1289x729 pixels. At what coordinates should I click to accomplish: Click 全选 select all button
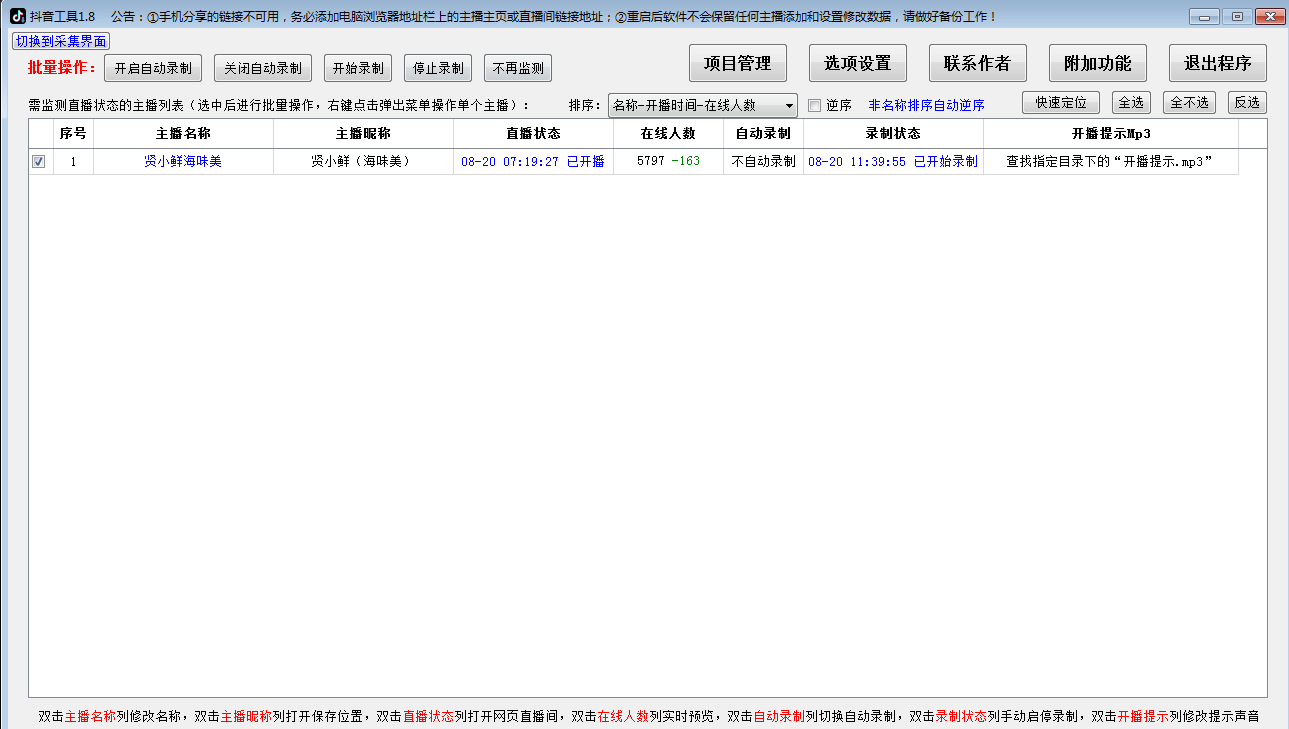pyautogui.click(x=1131, y=102)
